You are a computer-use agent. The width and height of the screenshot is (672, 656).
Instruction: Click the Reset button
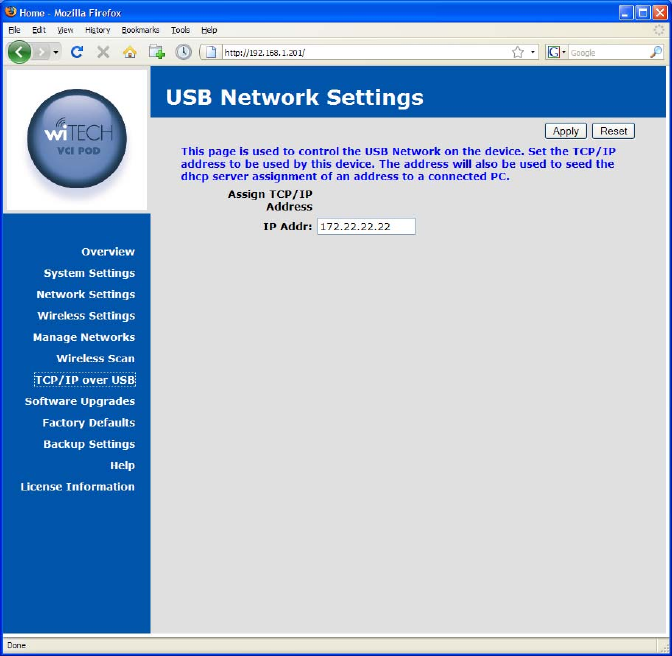[x=613, y=131]
